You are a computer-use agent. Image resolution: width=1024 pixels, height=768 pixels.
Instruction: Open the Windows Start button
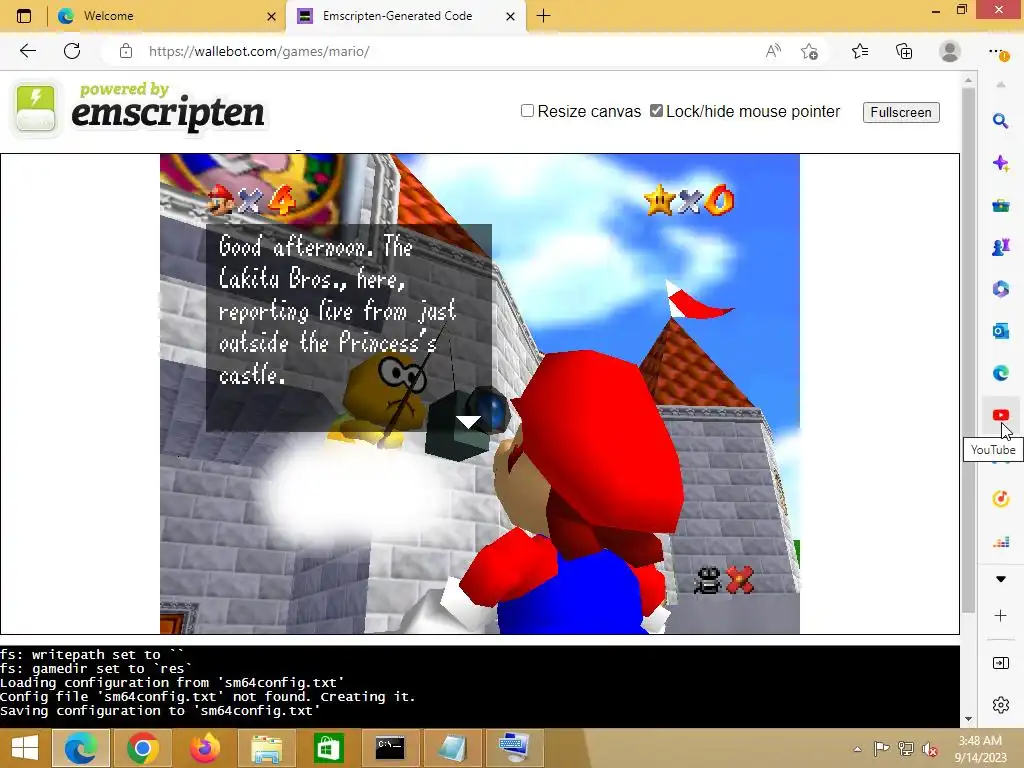click(25, 748)
